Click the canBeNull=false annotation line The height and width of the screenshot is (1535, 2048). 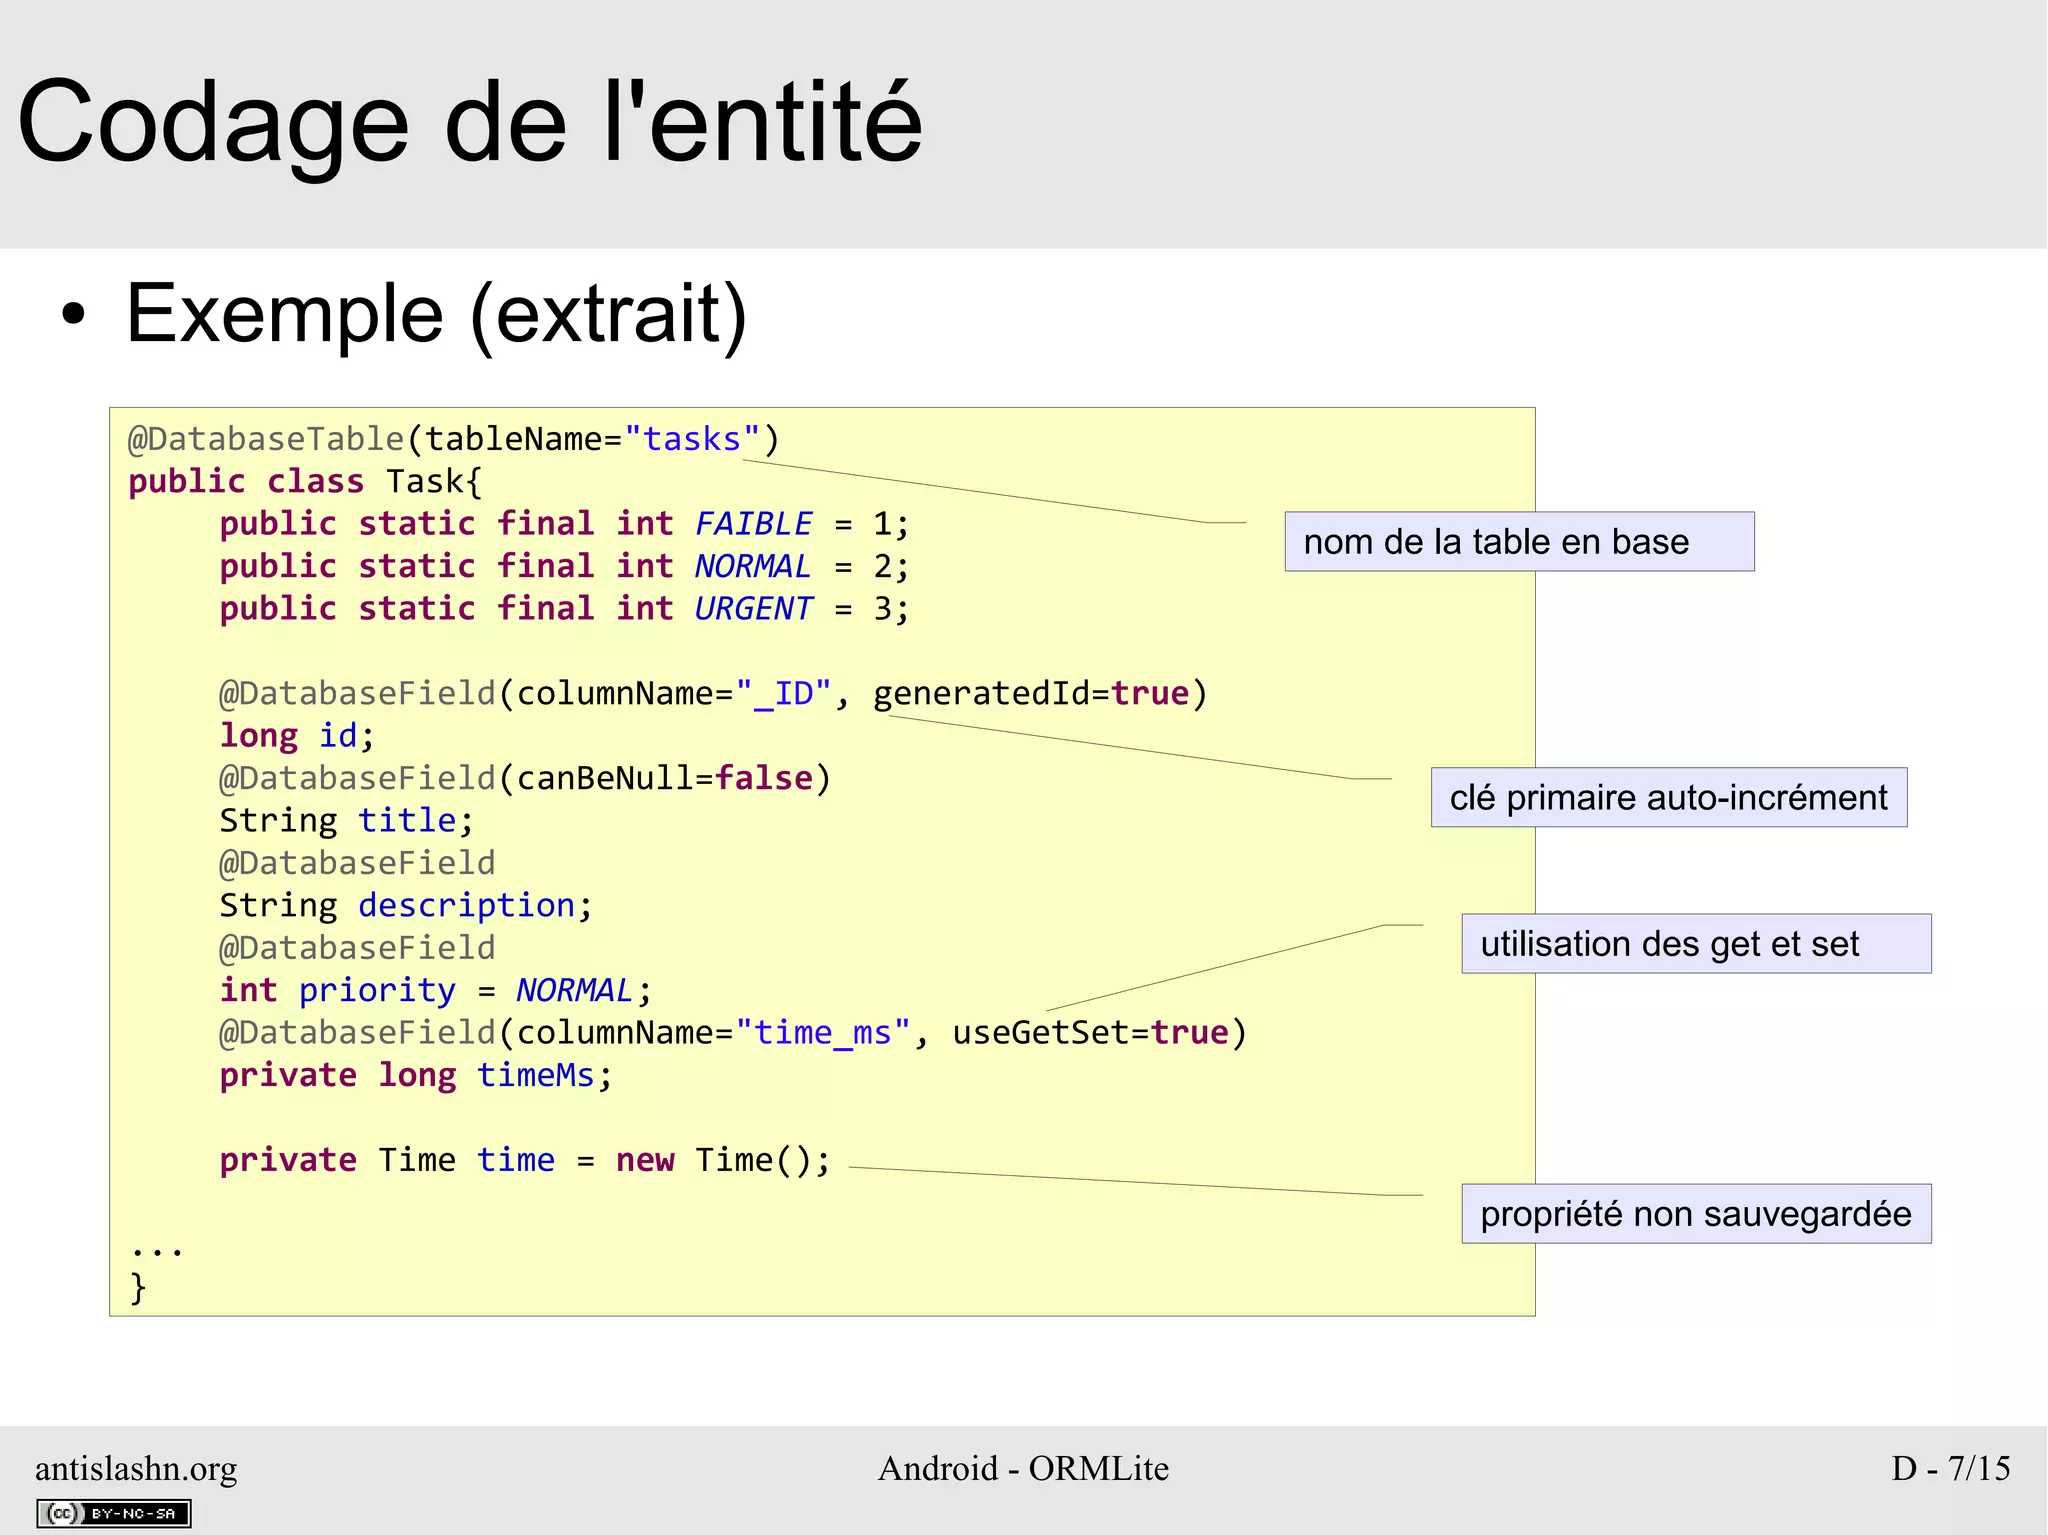(x=525, y=778)
